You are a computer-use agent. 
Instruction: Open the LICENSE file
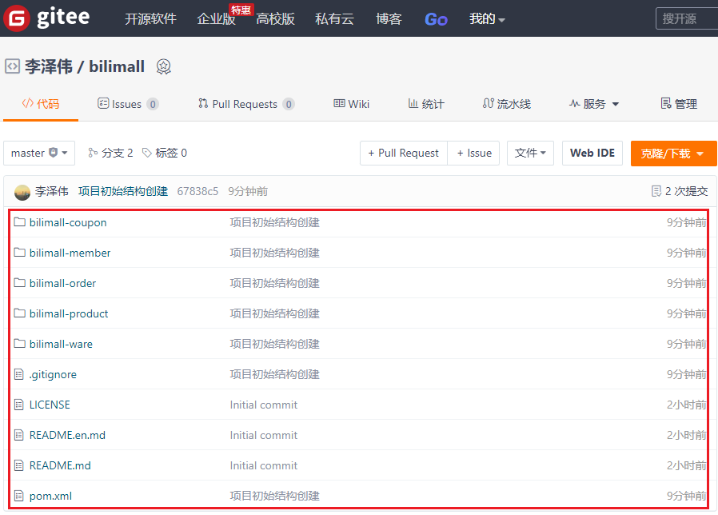coord(49,405)
